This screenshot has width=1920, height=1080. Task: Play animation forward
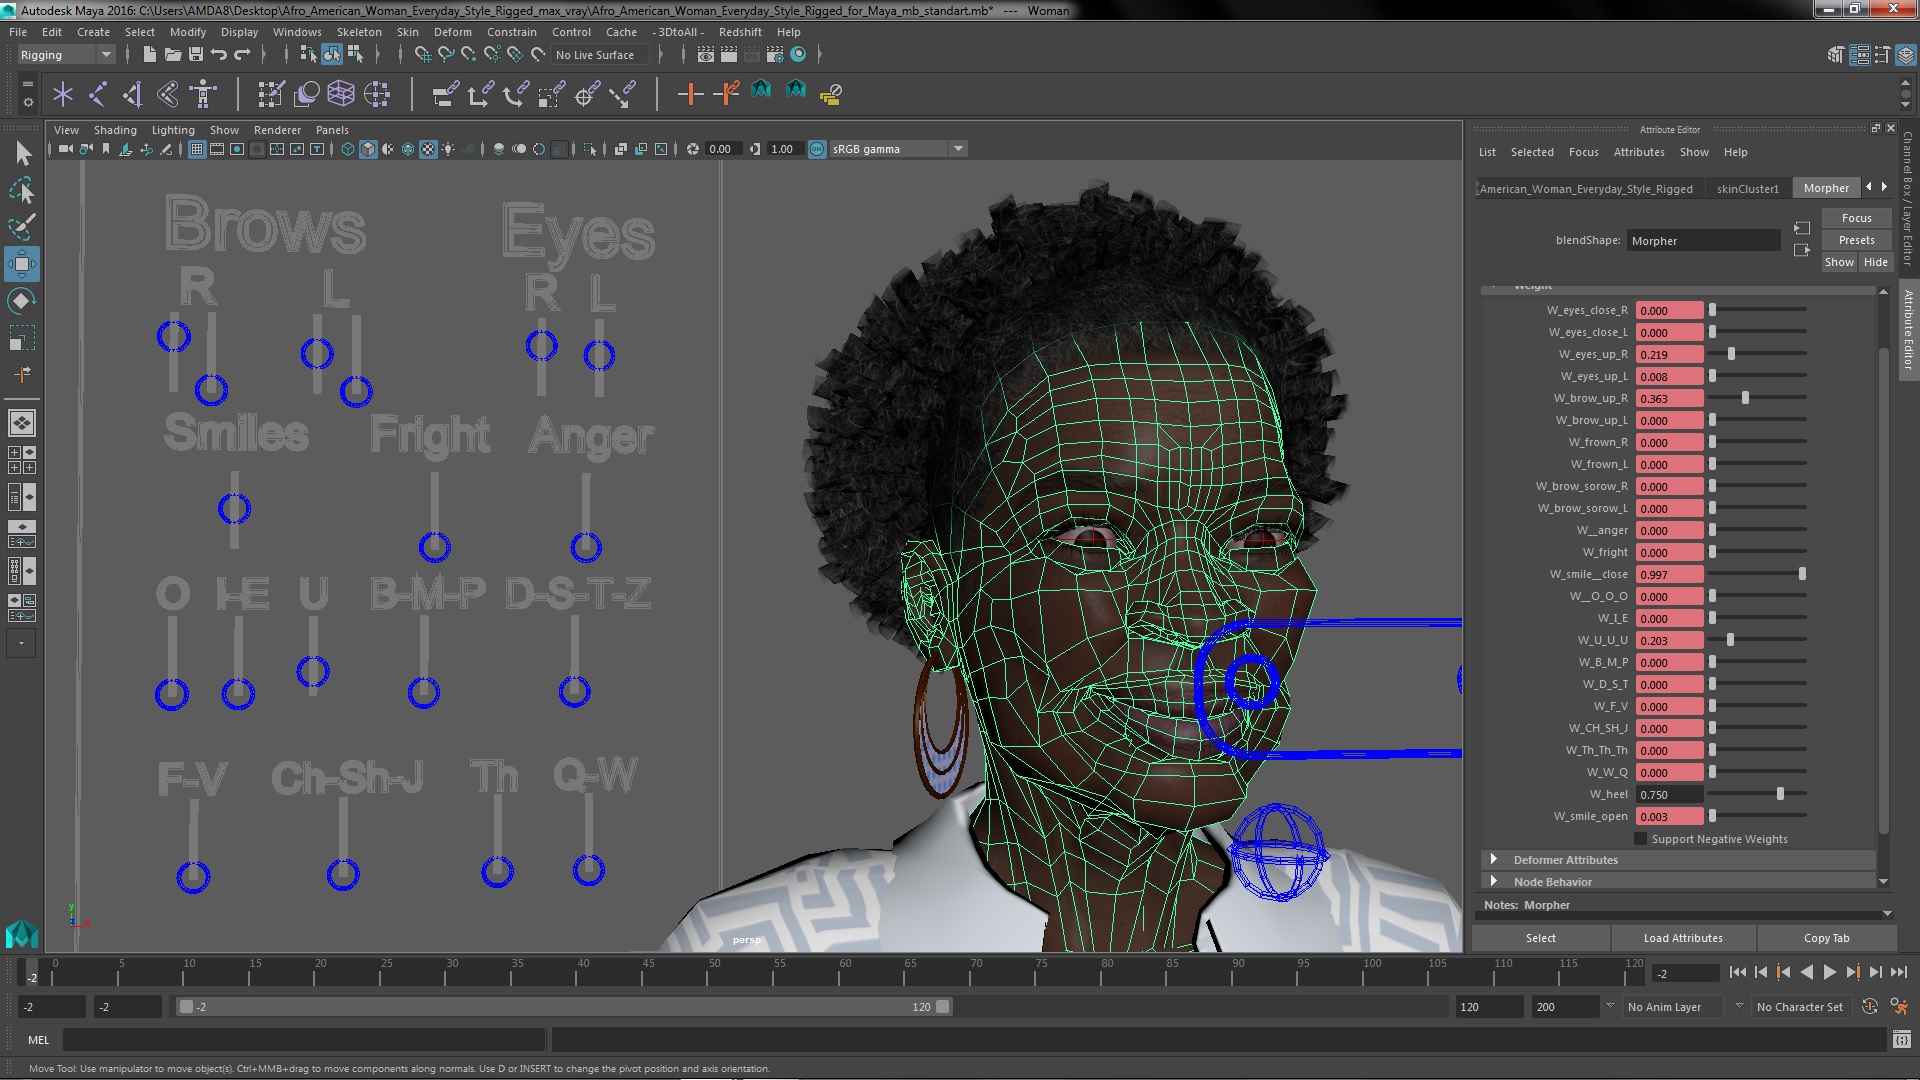(1829, 972)
